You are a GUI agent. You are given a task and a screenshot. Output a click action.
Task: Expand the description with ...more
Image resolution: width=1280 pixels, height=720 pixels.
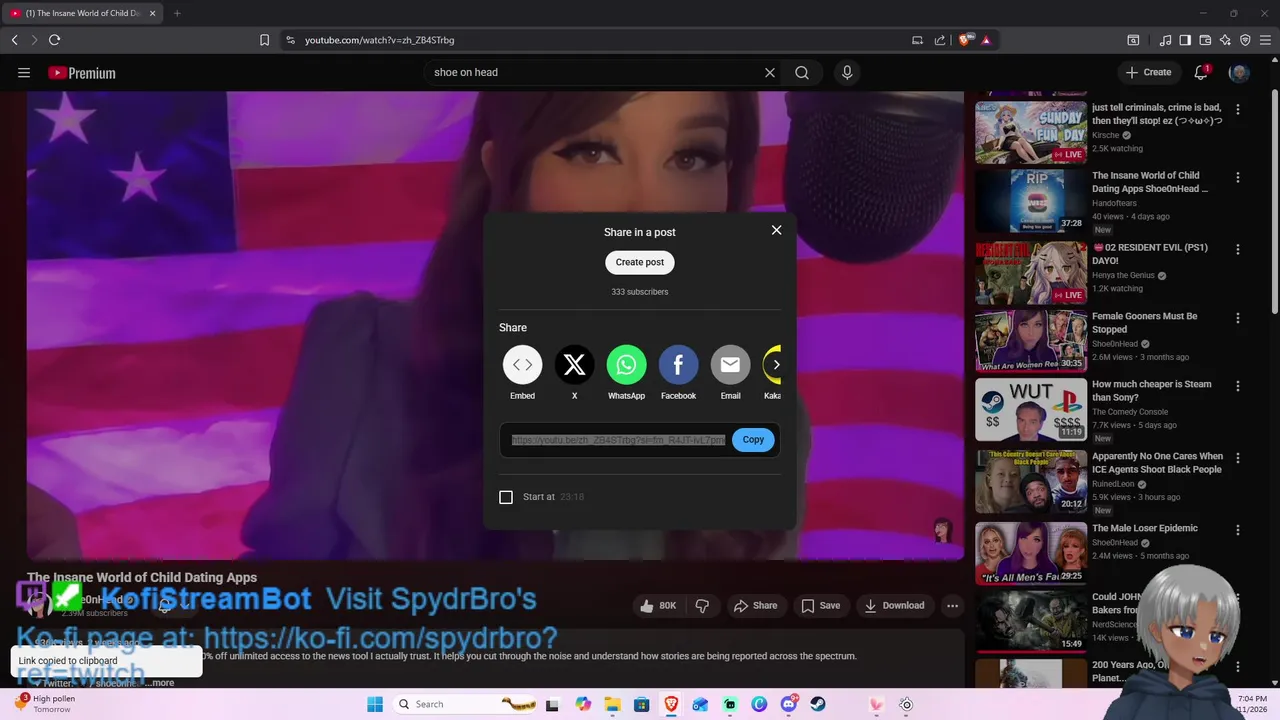point(160,683)
